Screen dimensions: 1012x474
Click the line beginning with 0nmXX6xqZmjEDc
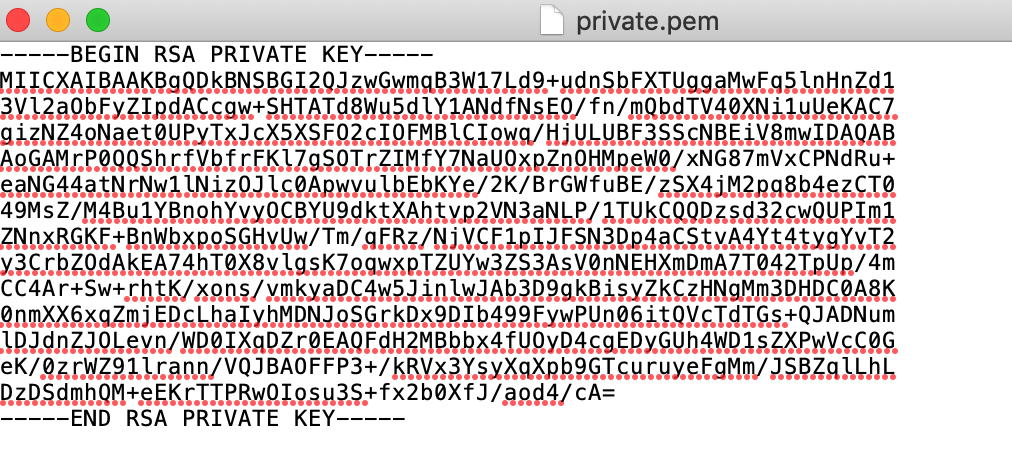pyautogui.click(x=447, y=315)
